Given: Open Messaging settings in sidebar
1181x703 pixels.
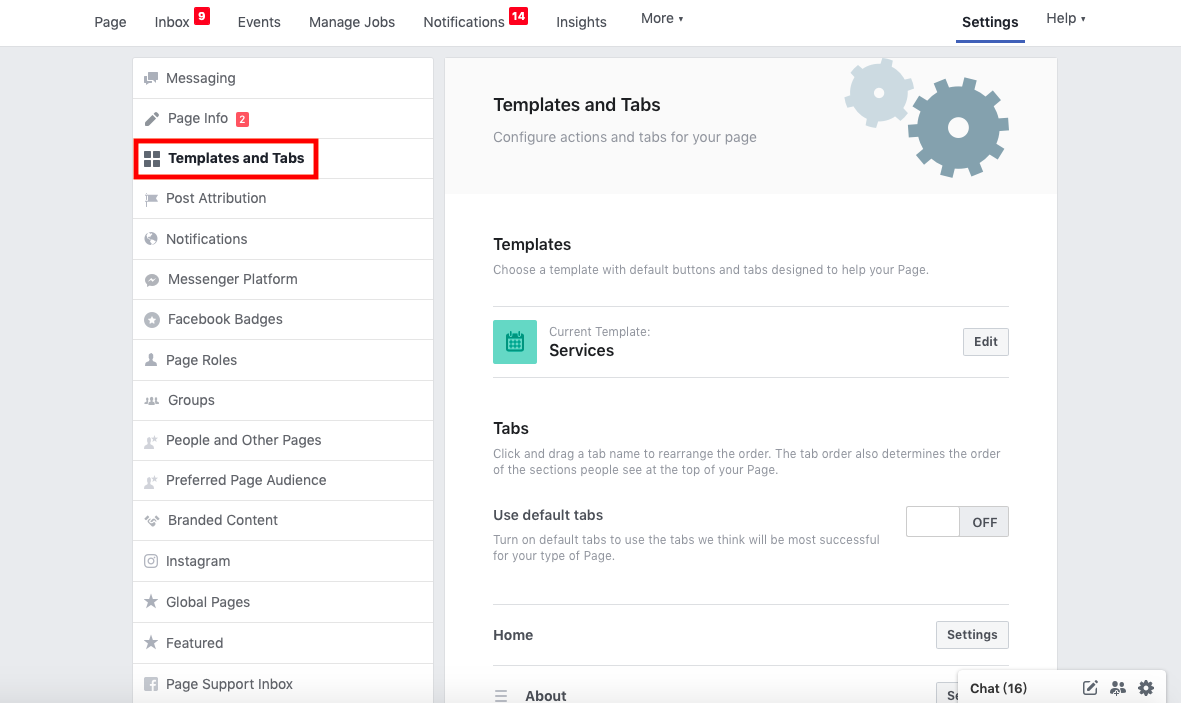Looking at the screenshot, I should (200, 78).
